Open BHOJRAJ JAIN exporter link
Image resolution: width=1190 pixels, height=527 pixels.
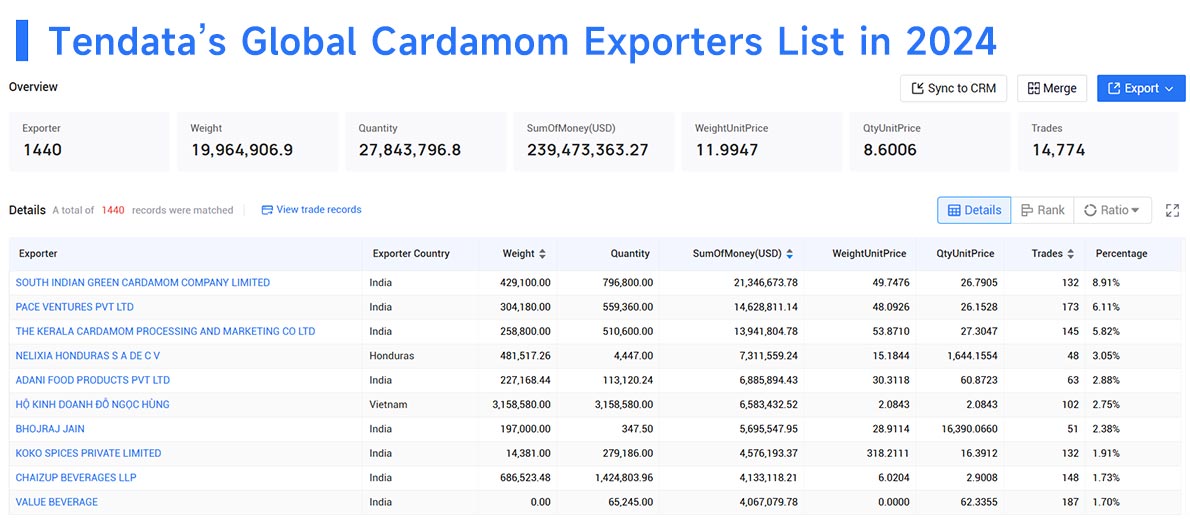48,428
